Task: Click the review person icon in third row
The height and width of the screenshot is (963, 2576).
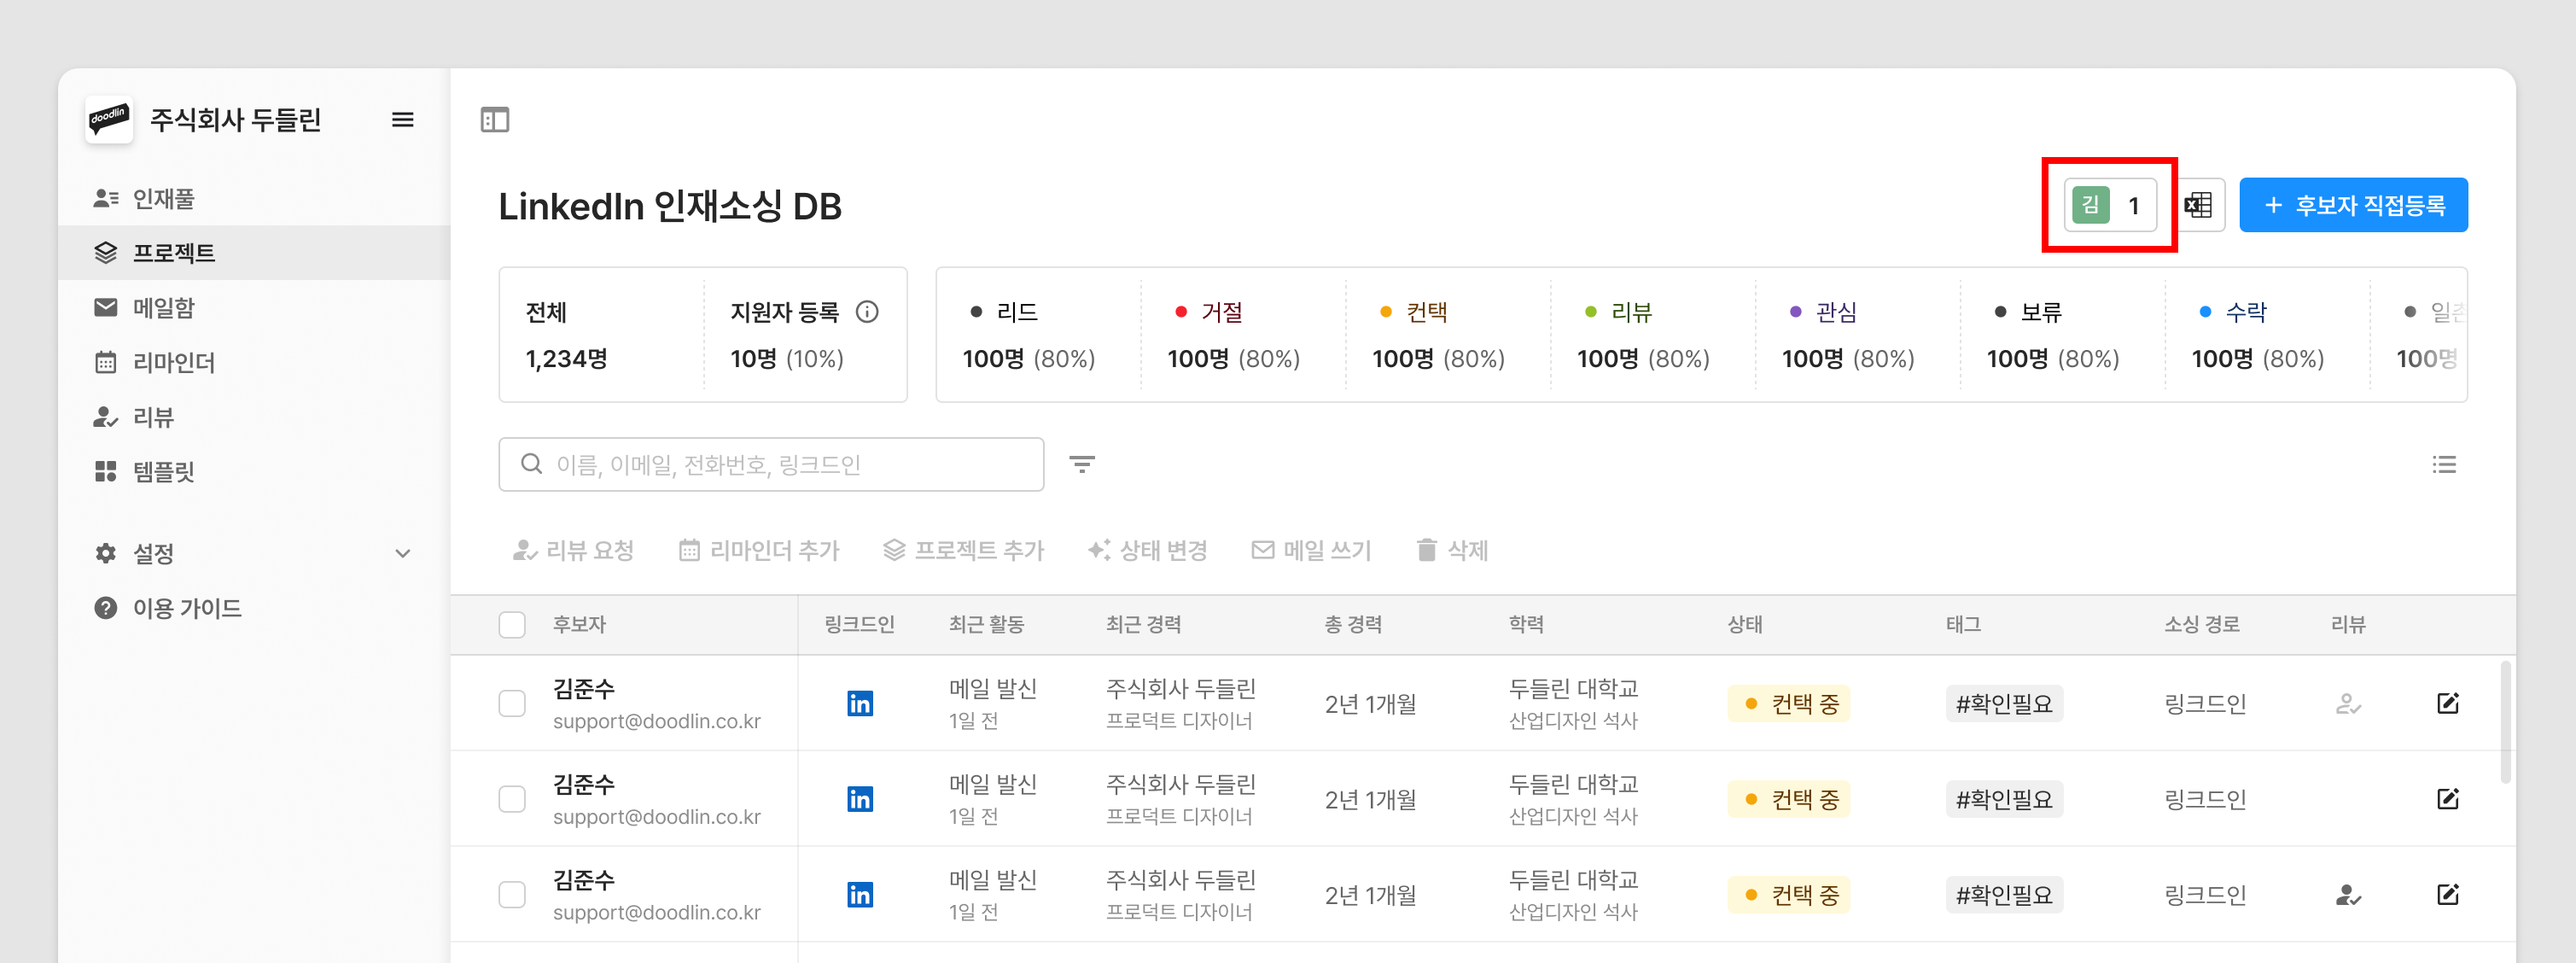Action: pos(2347,895)
